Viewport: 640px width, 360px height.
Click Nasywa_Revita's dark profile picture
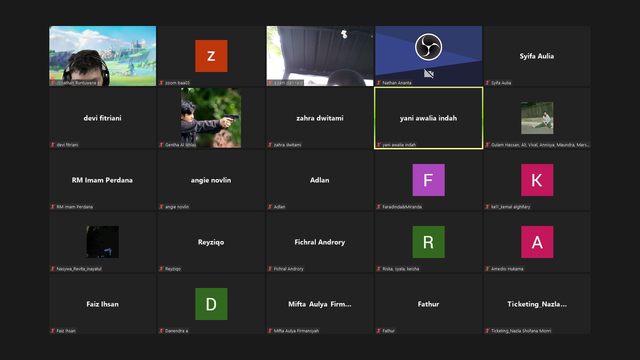pos(102,242)
